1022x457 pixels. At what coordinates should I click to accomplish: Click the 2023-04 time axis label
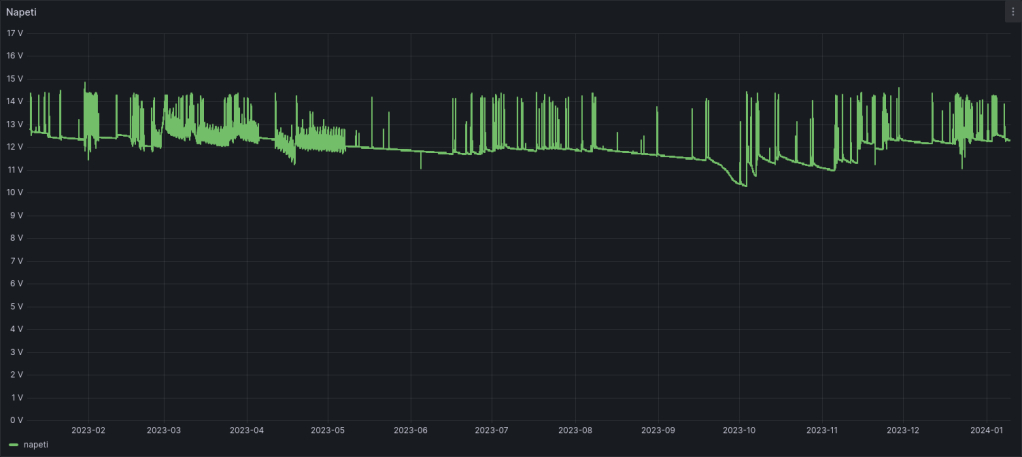coord(246,430)
